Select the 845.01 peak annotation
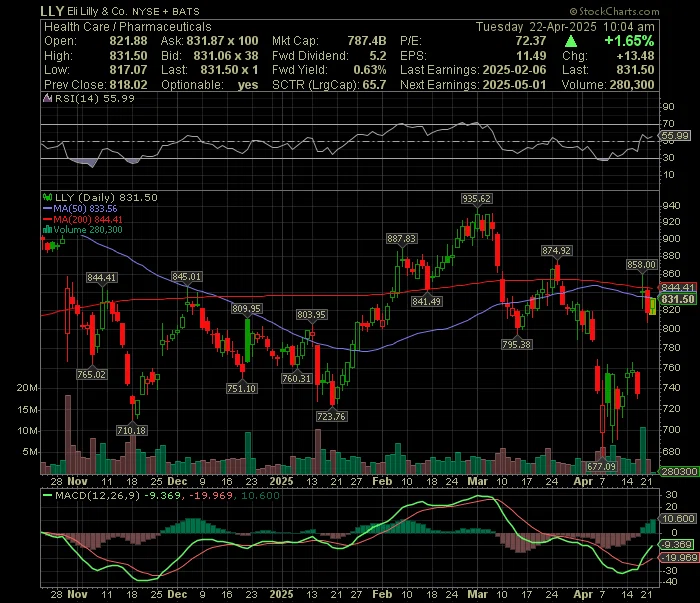Screen dimensions: 700x603 [187, 277]
